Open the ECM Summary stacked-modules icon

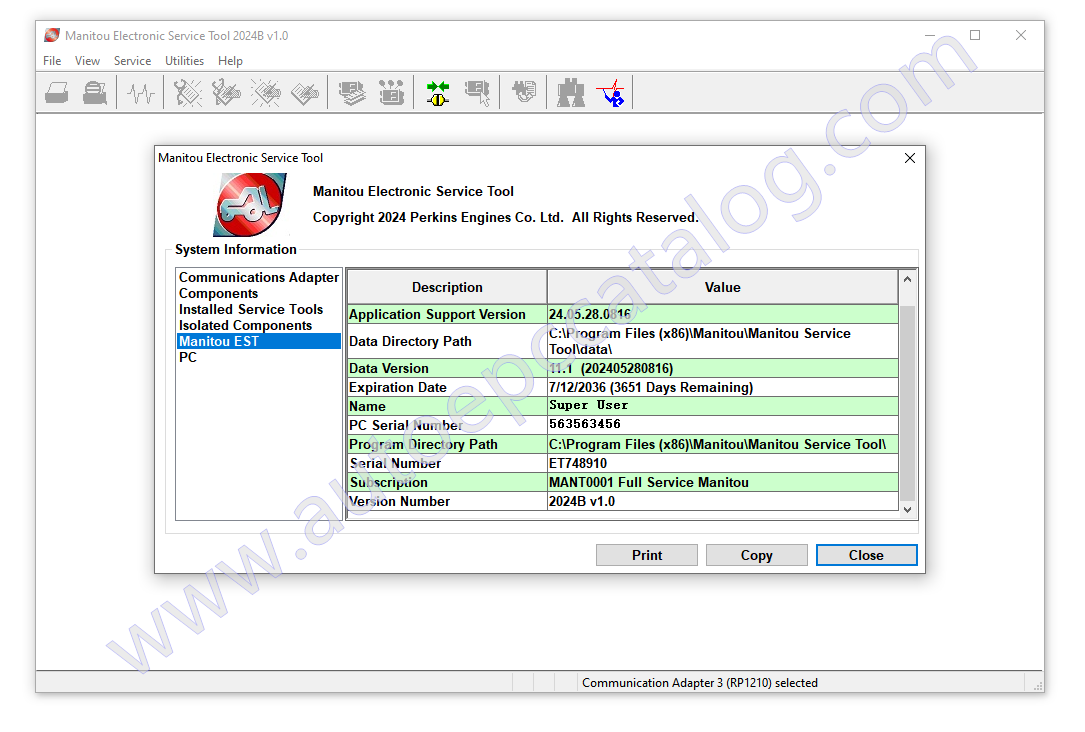[352, 93]
